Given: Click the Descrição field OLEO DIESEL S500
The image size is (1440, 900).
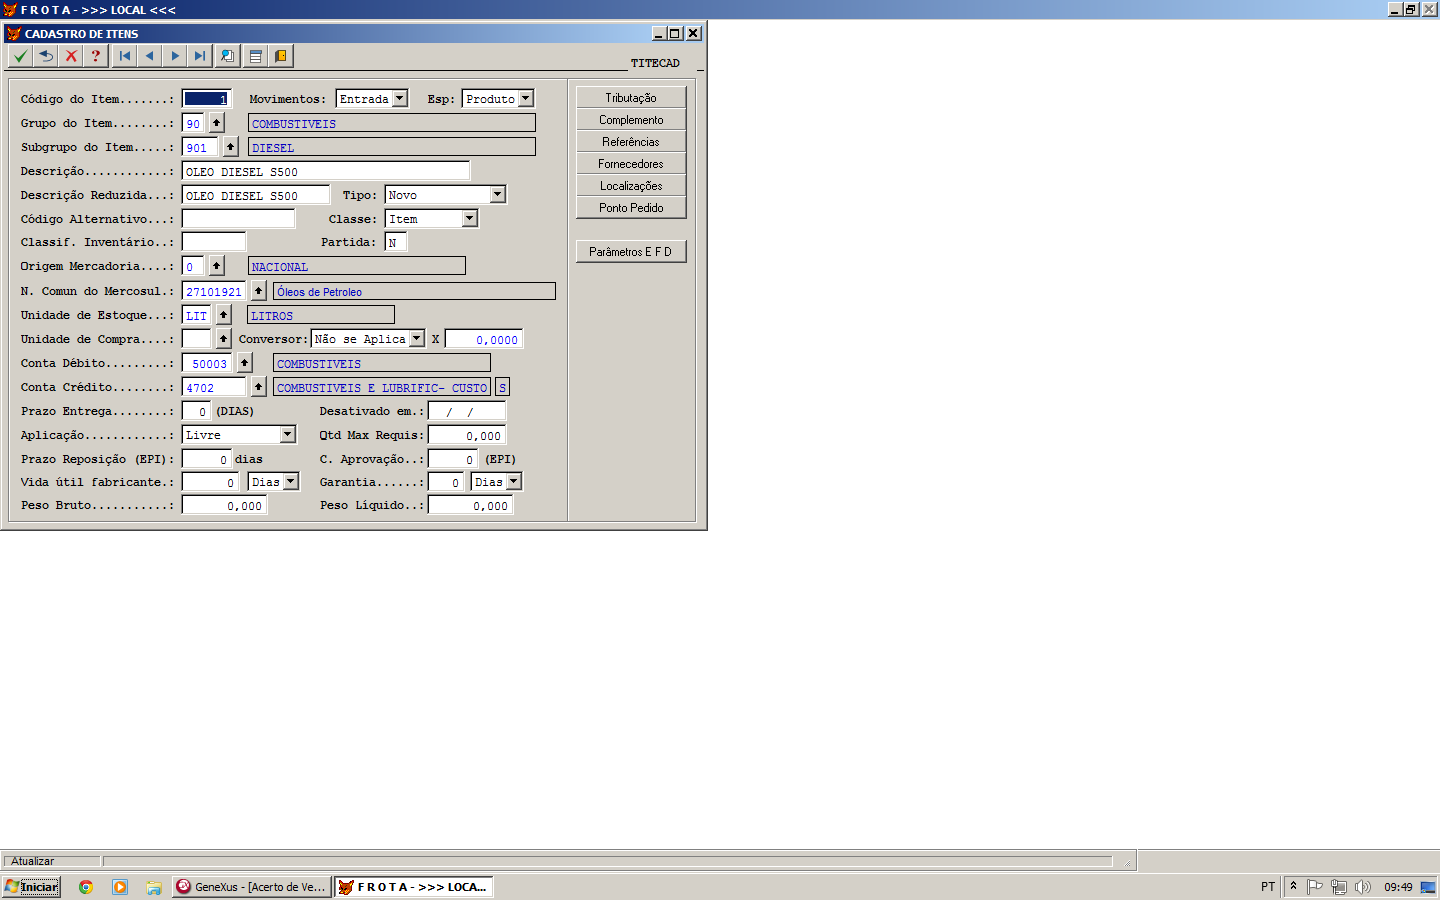Looking at the screenshot, I should click(326, 171).
